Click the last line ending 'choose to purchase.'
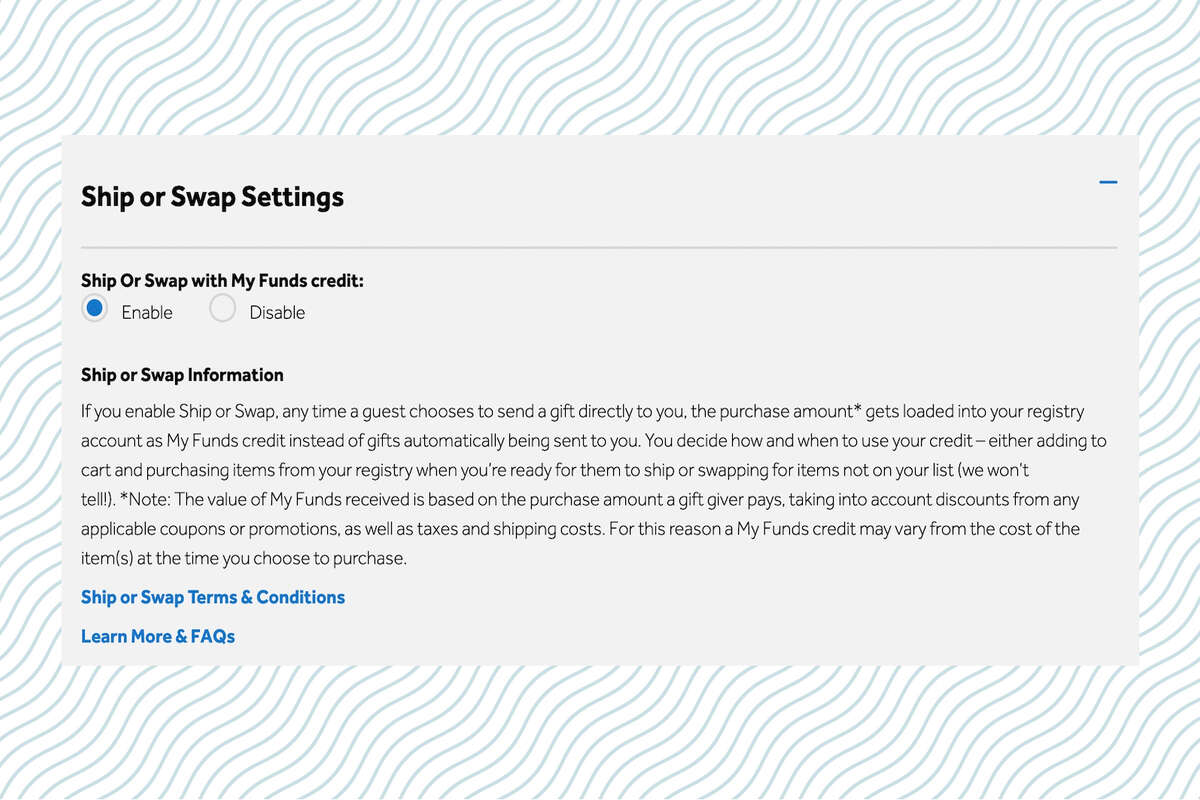Viewport: 1200px width, 800px height. [244, 558]
